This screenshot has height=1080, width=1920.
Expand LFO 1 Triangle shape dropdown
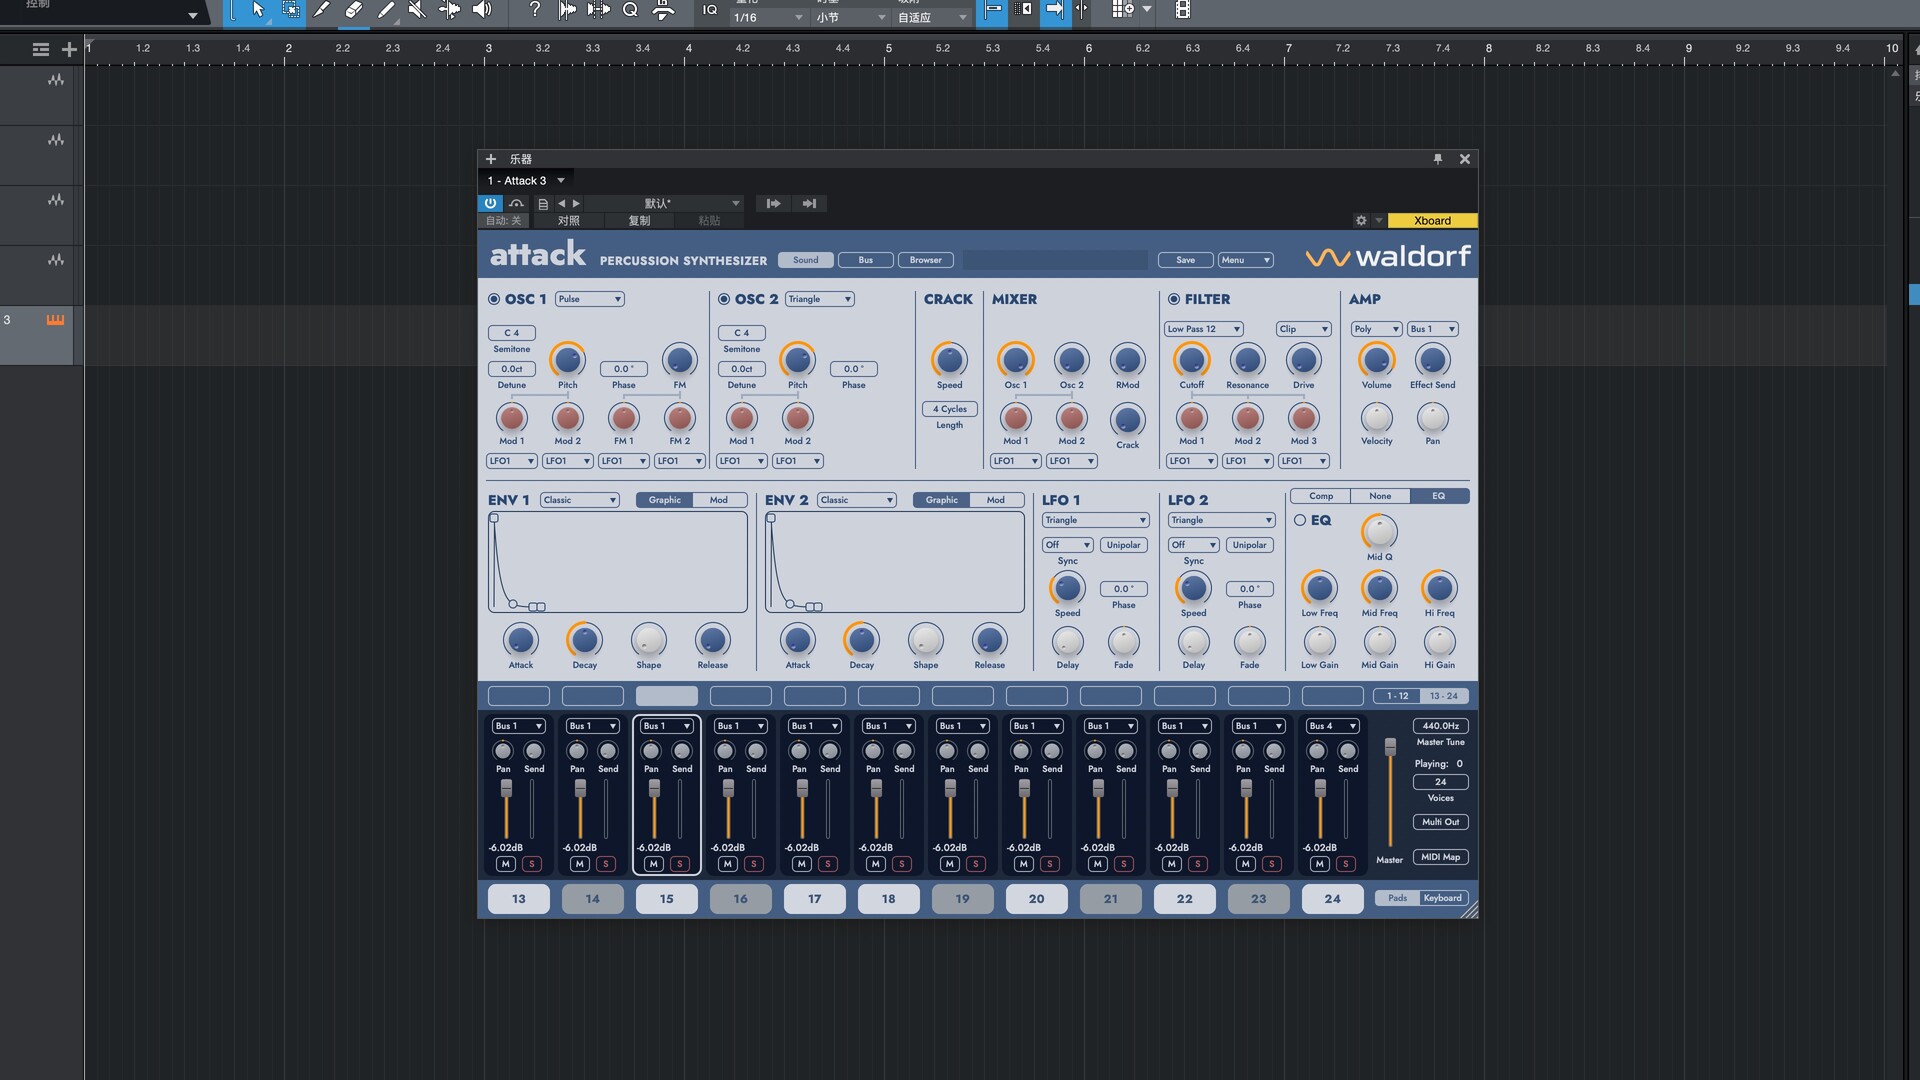coord(1096,520)
